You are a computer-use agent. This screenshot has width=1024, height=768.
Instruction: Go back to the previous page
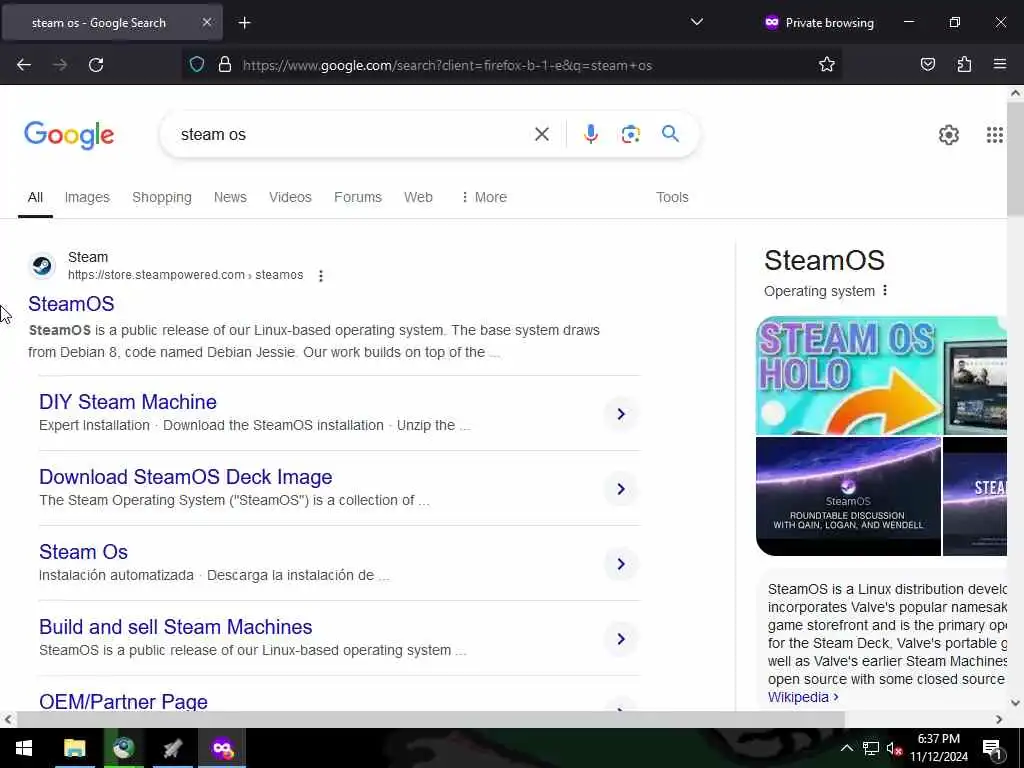[24, 65]
